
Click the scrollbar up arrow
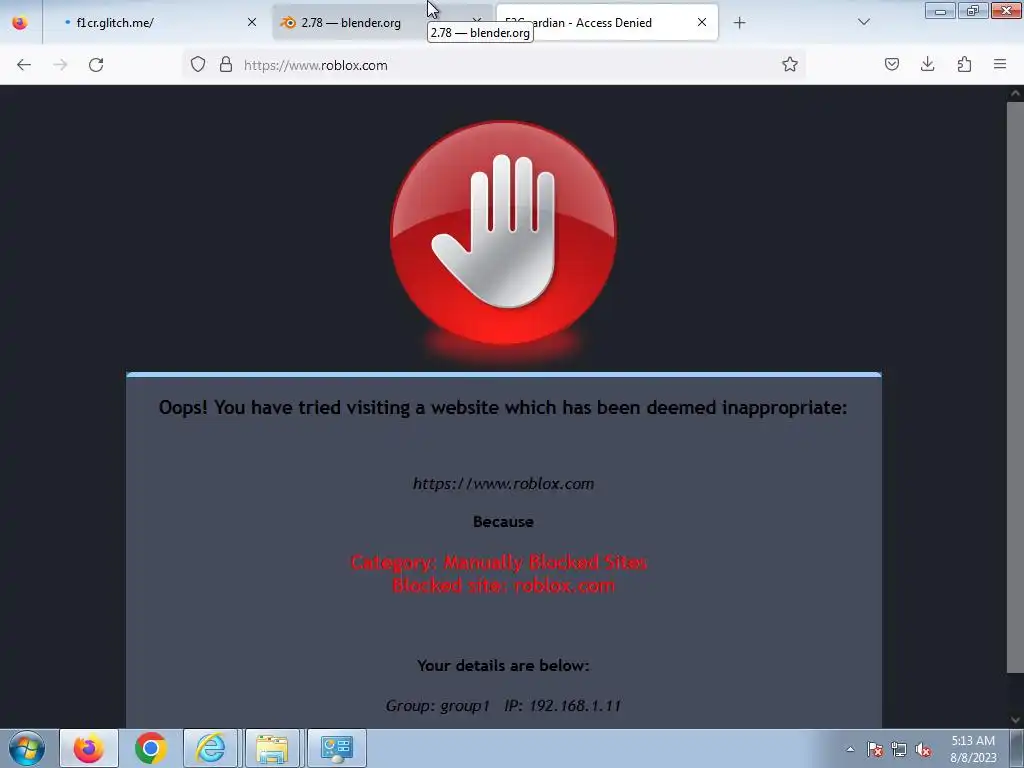pos(1015,93)
